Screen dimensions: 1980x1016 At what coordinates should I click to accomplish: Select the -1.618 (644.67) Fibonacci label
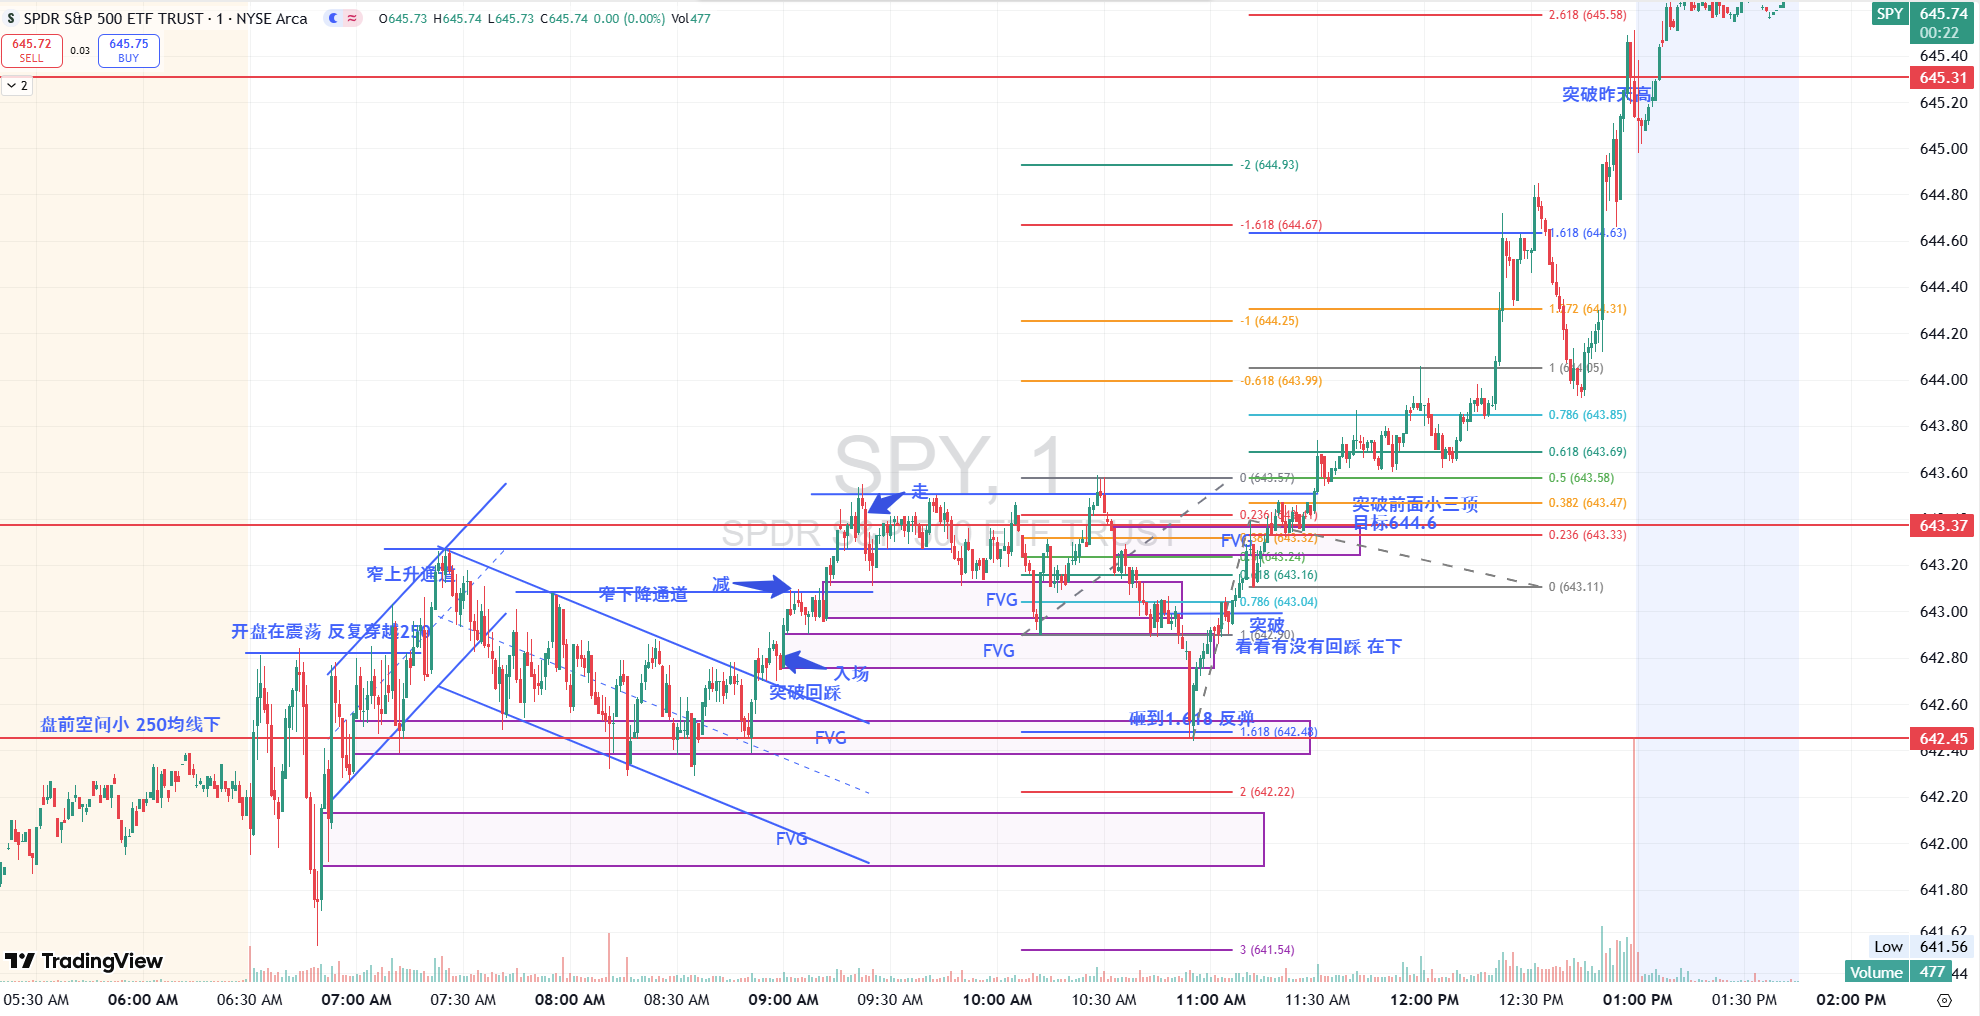tap(1281, 225)
